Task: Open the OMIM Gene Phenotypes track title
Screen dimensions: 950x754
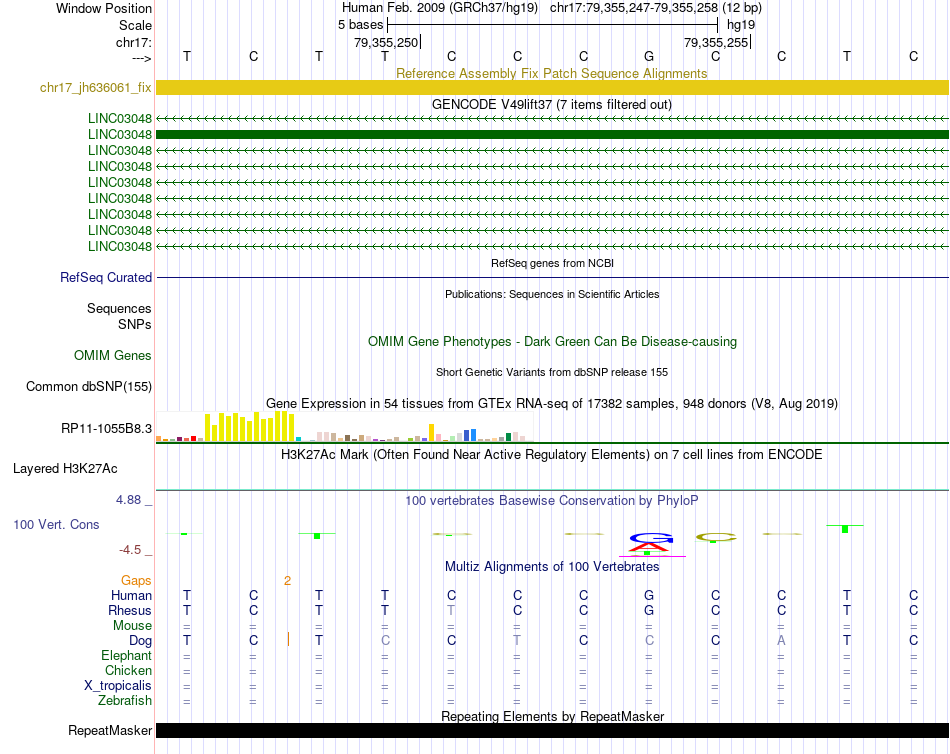Action: 552,341
